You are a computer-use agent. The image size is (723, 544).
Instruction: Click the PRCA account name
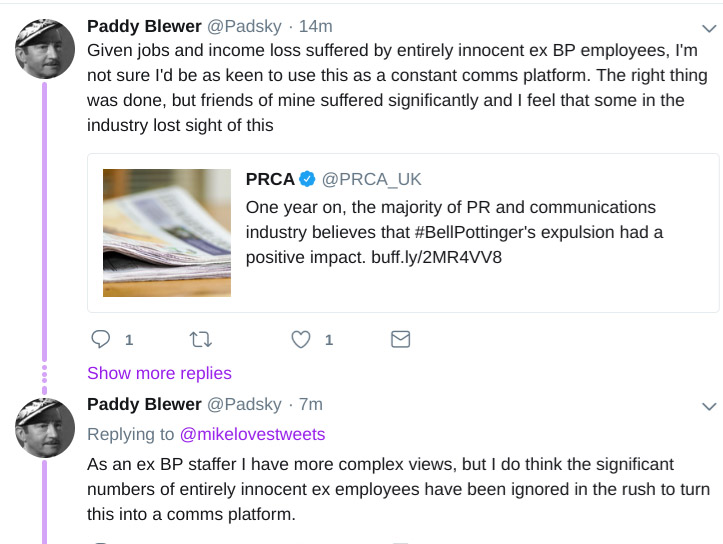click(x=270, y=179)
